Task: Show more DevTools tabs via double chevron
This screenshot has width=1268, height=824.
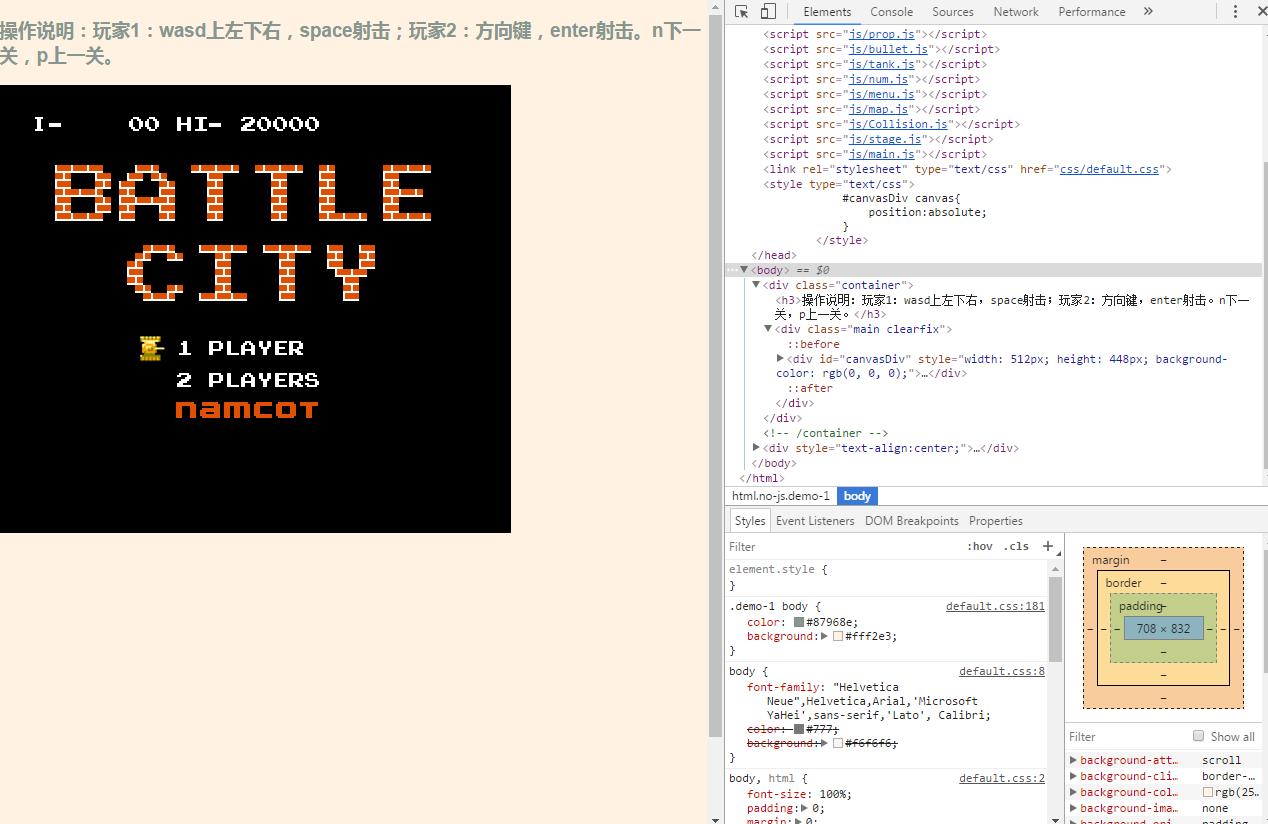Action: 1148,12
